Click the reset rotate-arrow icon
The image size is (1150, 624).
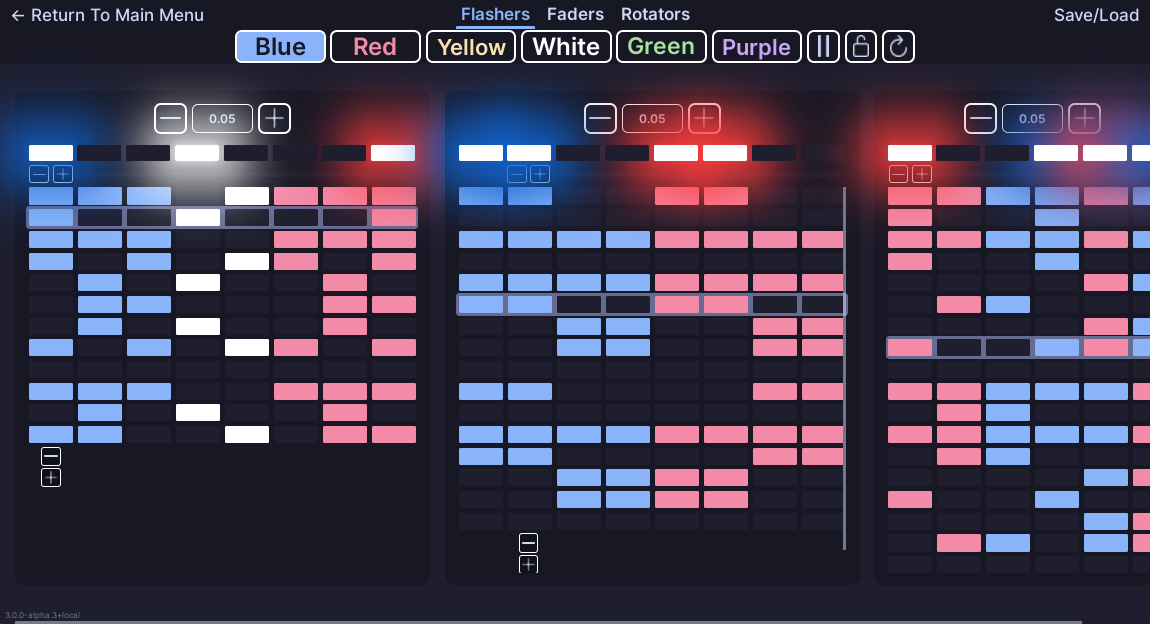pos(898,47)
